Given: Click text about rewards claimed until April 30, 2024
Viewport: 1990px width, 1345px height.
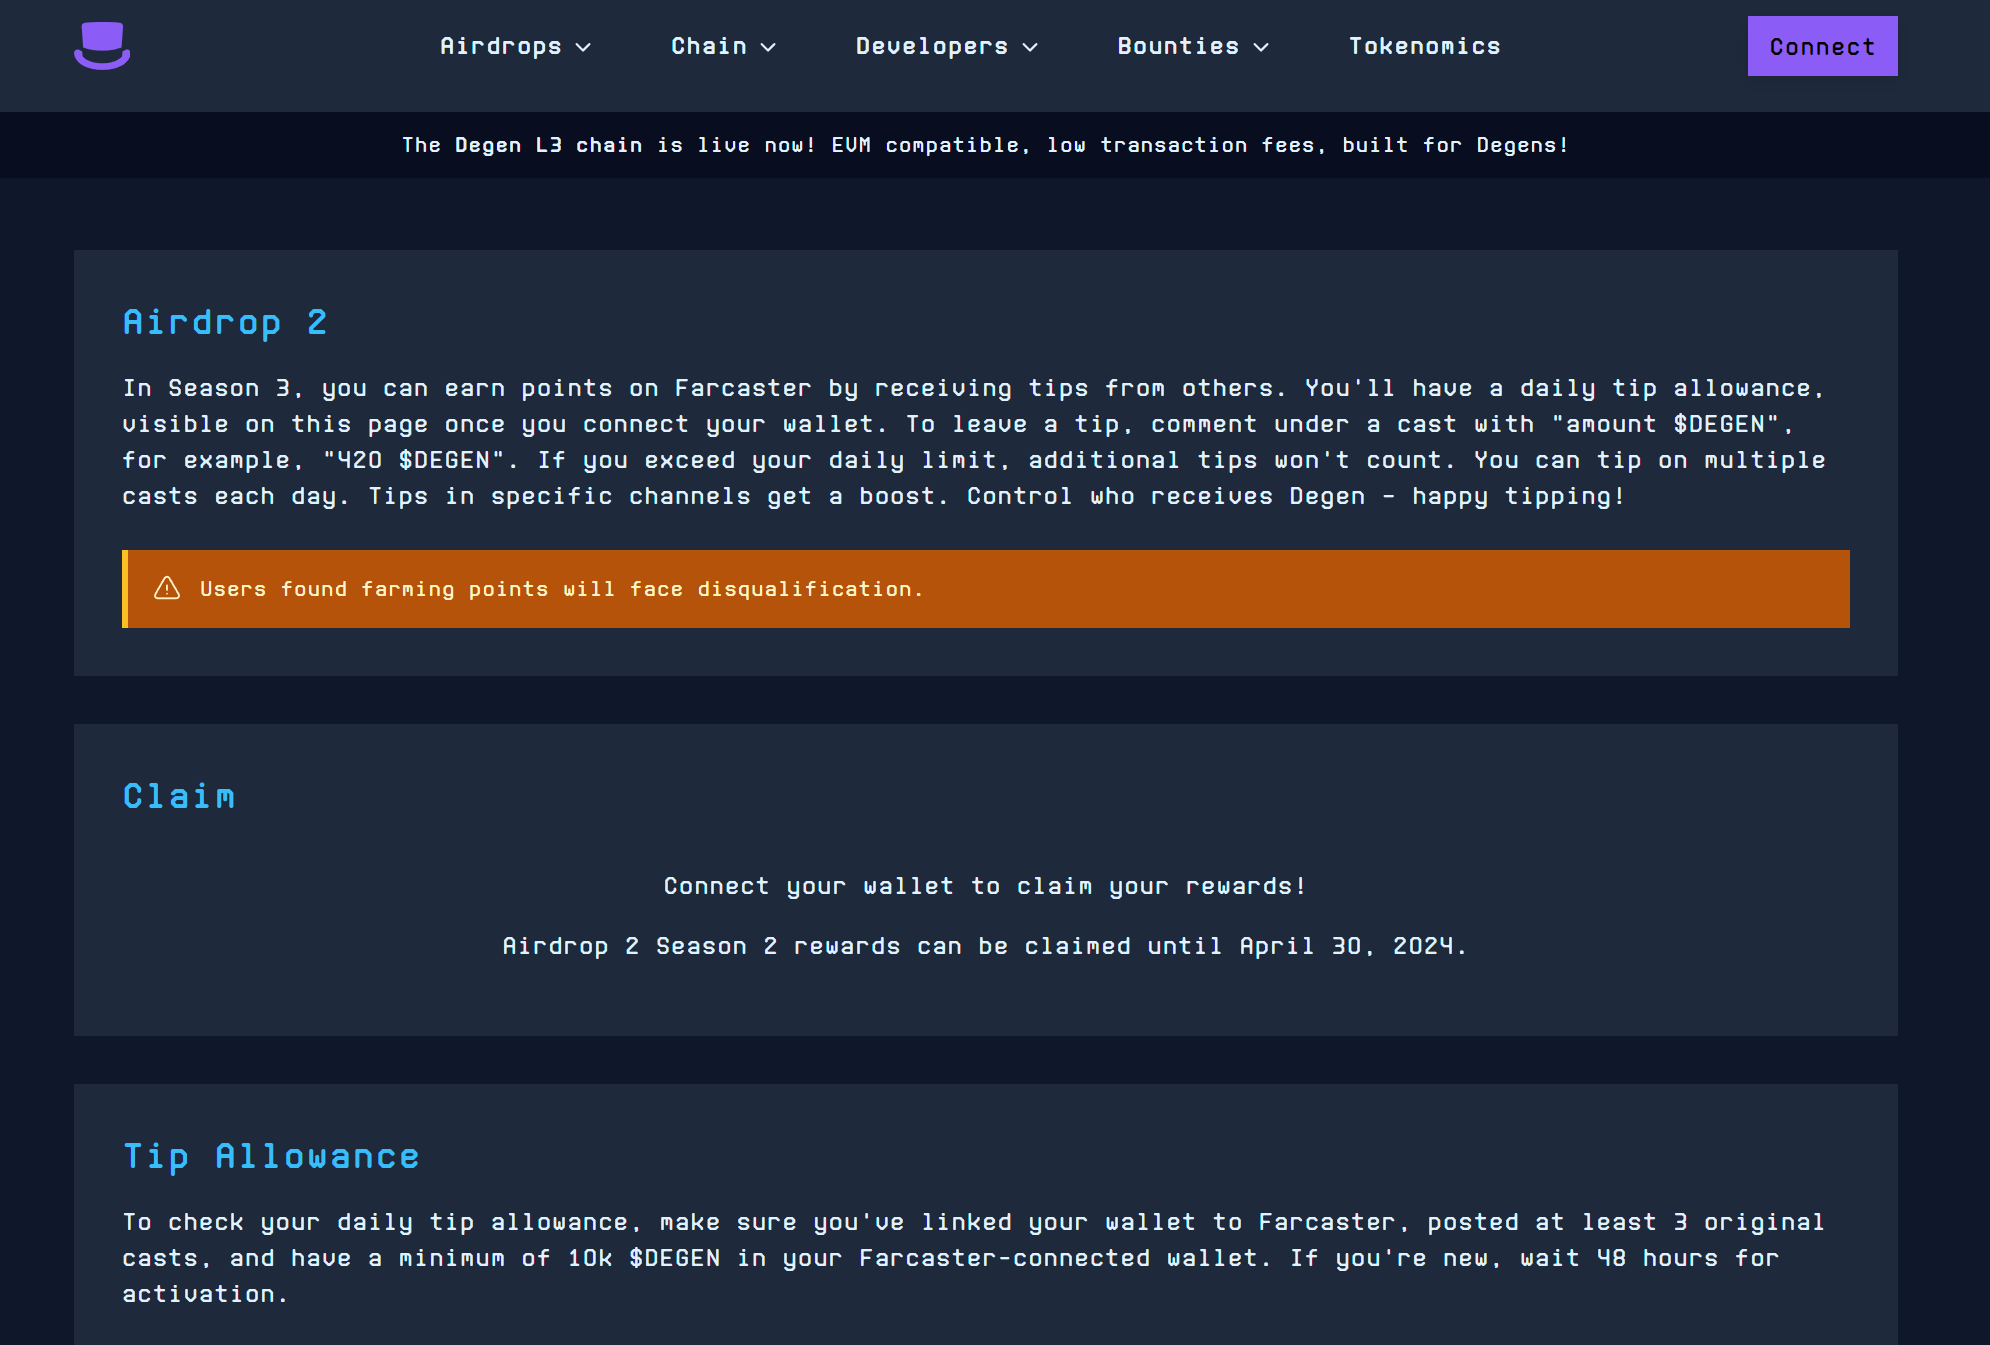Looking at the screenshot, I should click(x=985, y=946).
